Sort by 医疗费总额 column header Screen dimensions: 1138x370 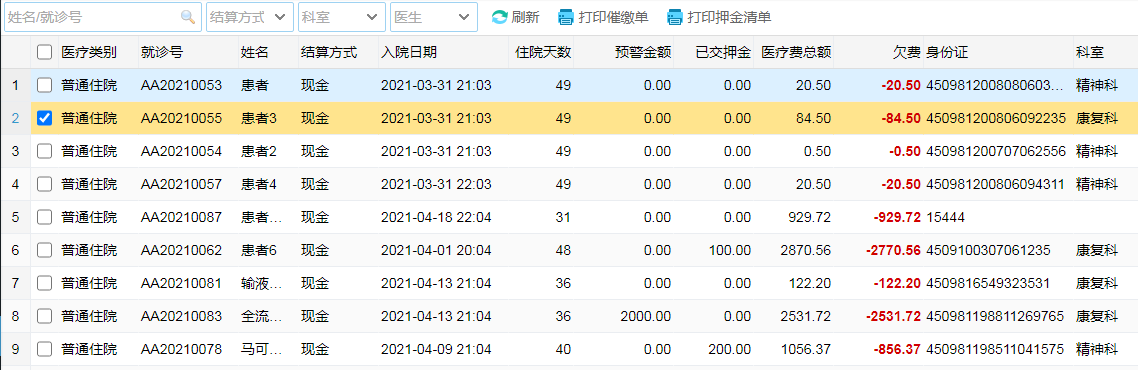pyautogui.click(x=796, y=52)
